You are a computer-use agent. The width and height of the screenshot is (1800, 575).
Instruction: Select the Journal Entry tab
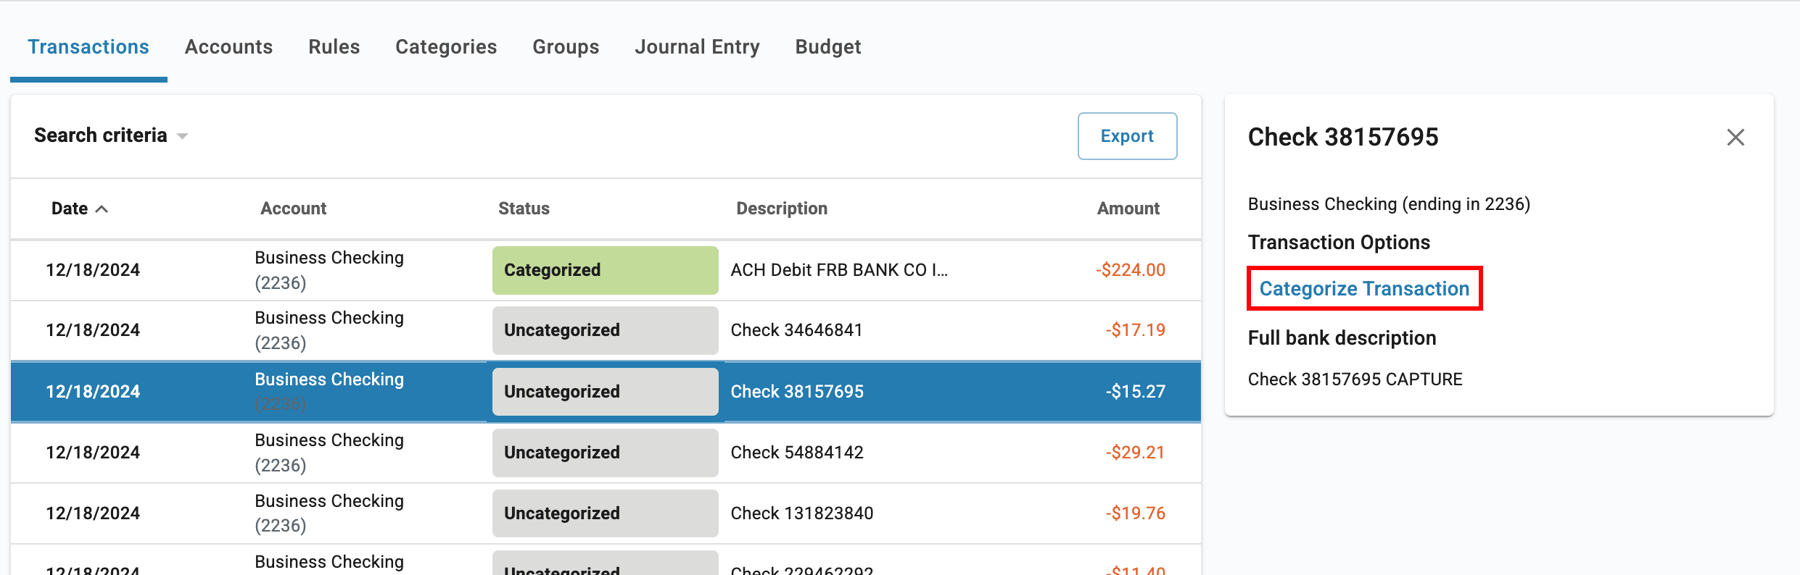697,47
